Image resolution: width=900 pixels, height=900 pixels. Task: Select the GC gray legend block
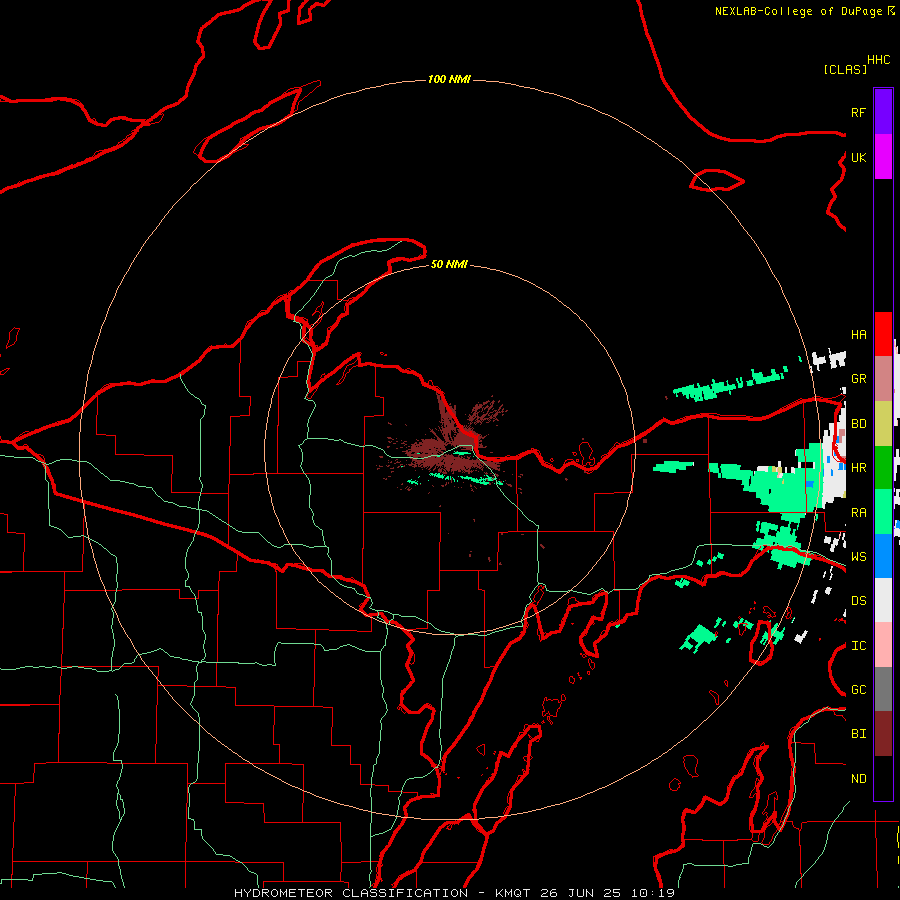(x=883, y=689)
